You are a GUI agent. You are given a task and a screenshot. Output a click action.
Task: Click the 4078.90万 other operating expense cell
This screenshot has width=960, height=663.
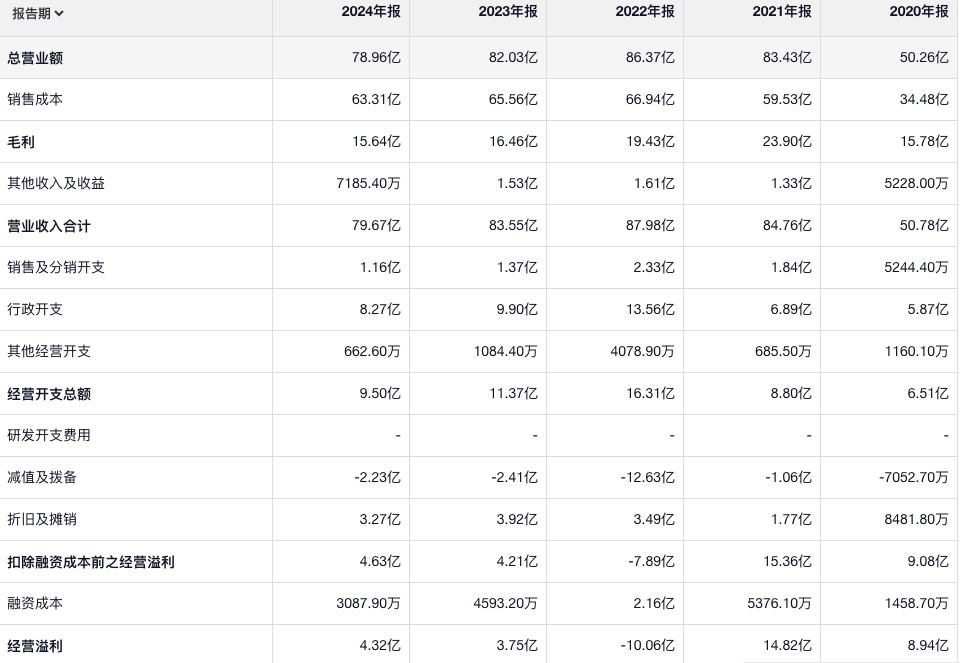coord(639,352)
